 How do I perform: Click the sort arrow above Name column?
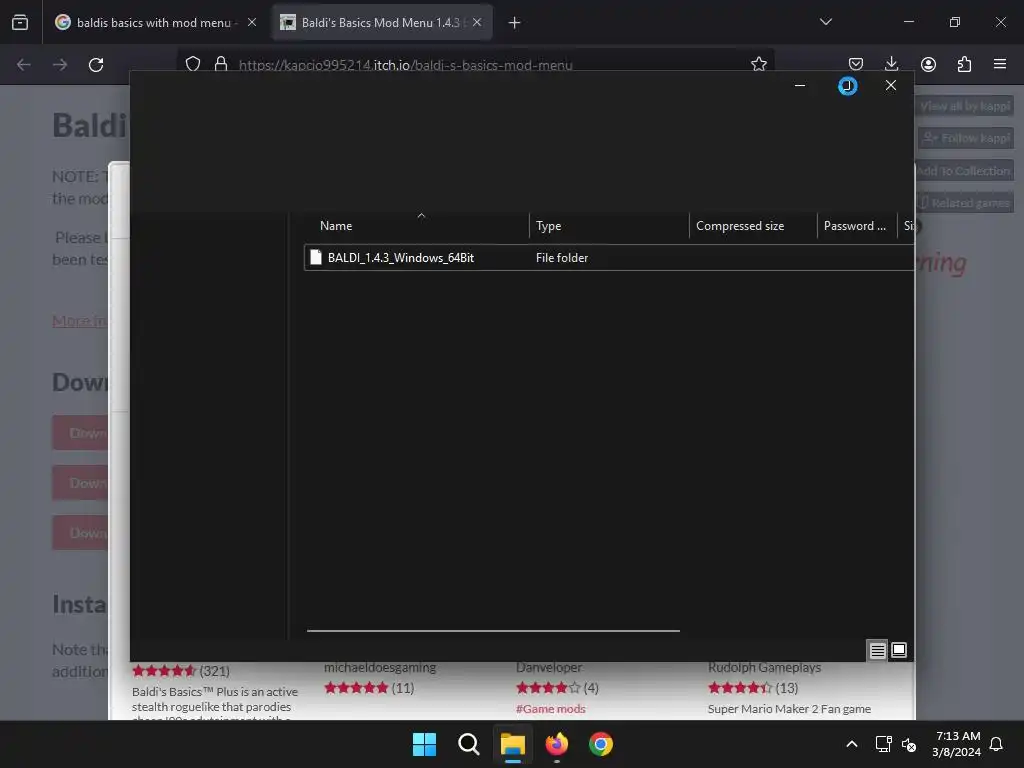[x=421, y=215]
